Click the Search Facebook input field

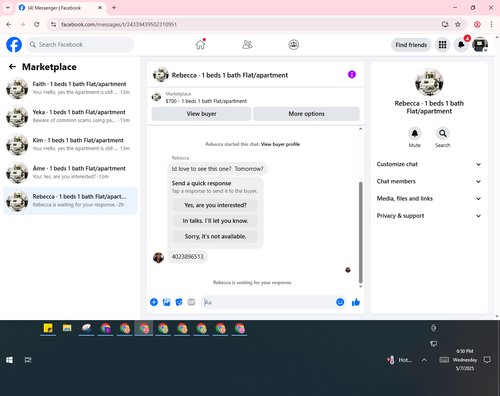click(x=80, y=45)
